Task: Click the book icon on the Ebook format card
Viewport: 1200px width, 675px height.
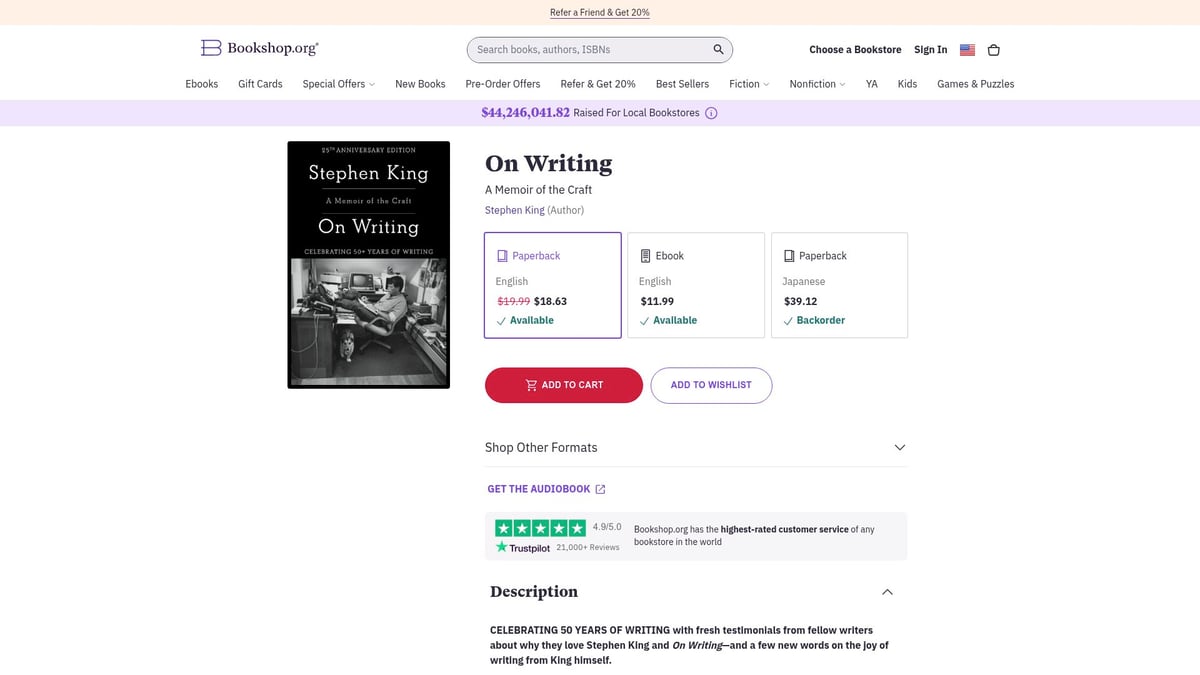Action: tap(644, 255)
